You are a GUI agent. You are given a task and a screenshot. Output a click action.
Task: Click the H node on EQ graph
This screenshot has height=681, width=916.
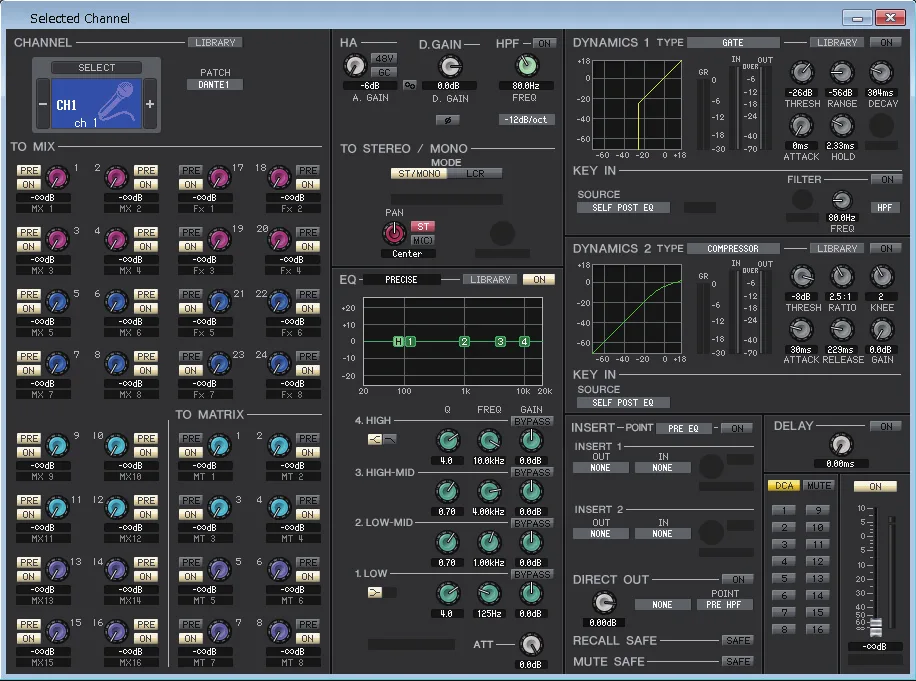(398, 342)
